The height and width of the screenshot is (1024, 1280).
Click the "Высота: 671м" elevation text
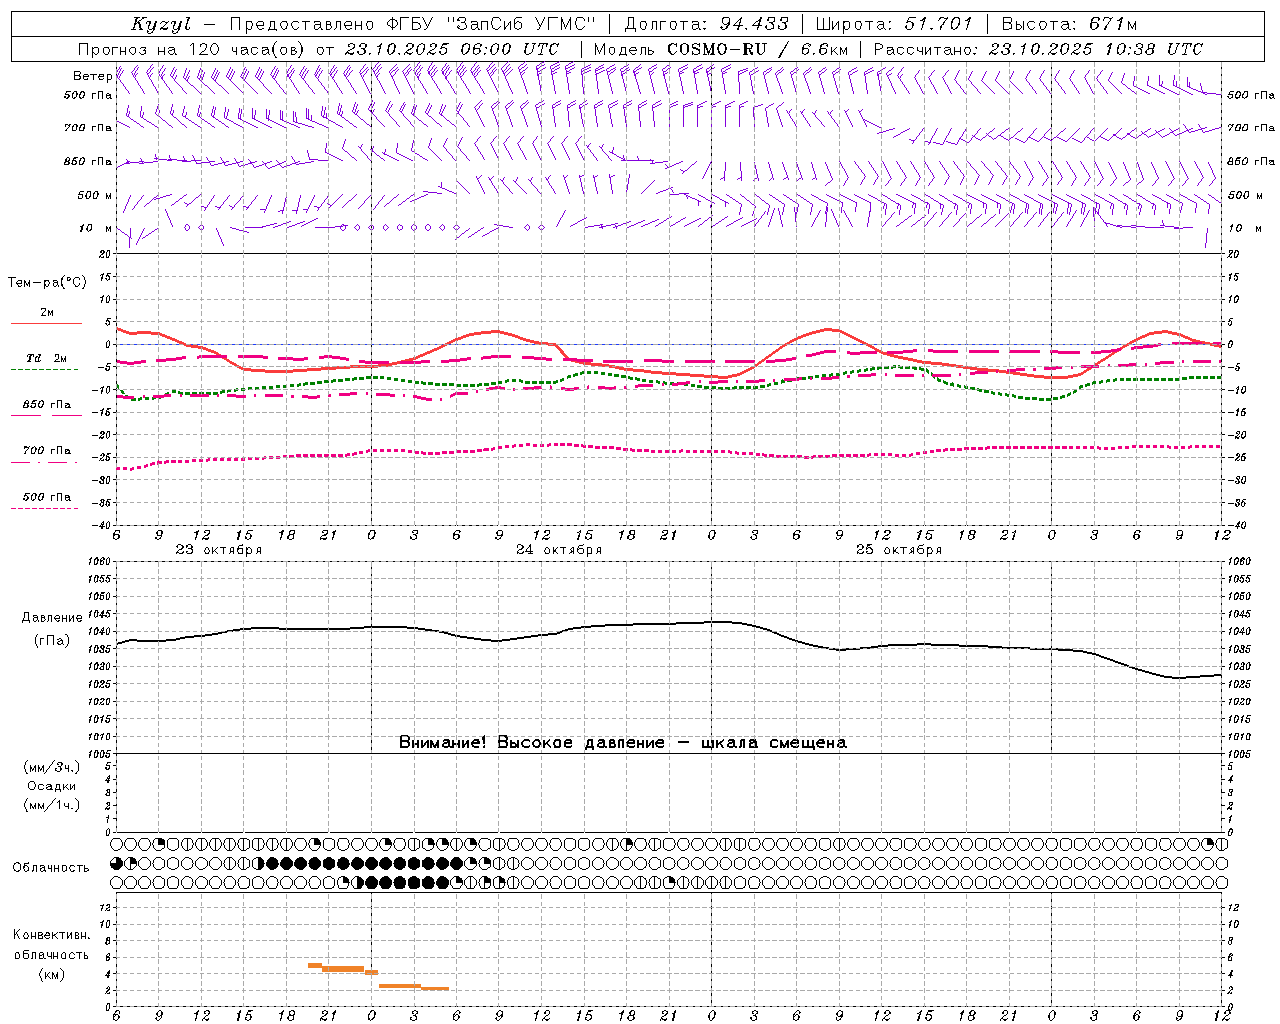click(1069, 24)
